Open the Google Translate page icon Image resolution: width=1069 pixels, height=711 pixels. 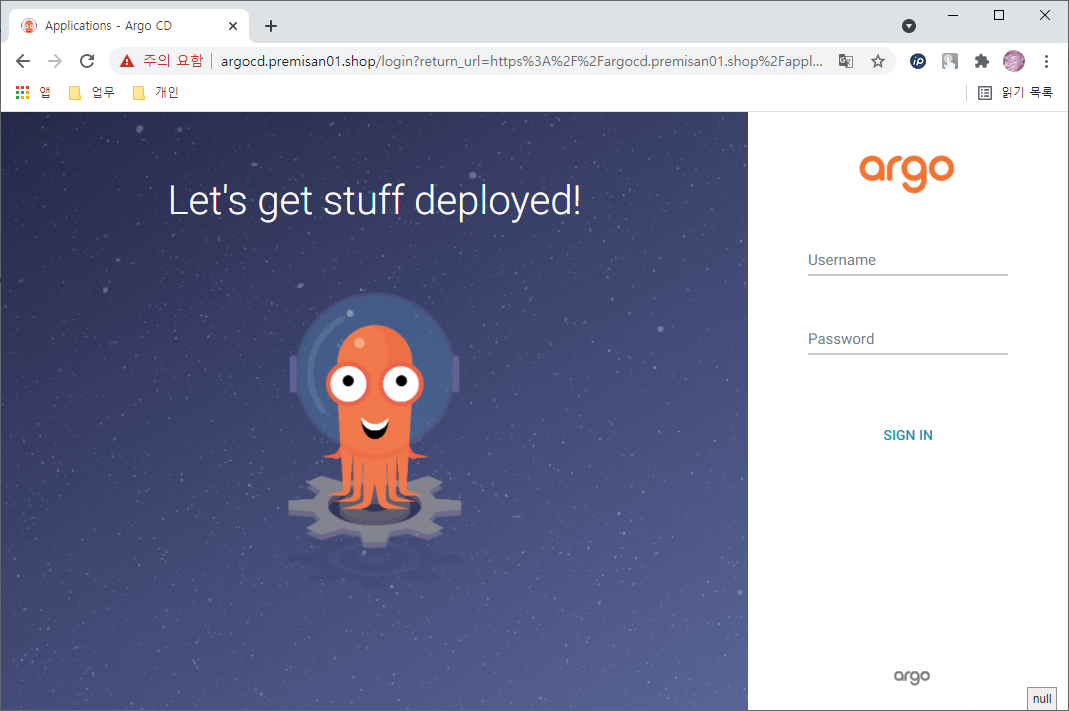point(846,61)
